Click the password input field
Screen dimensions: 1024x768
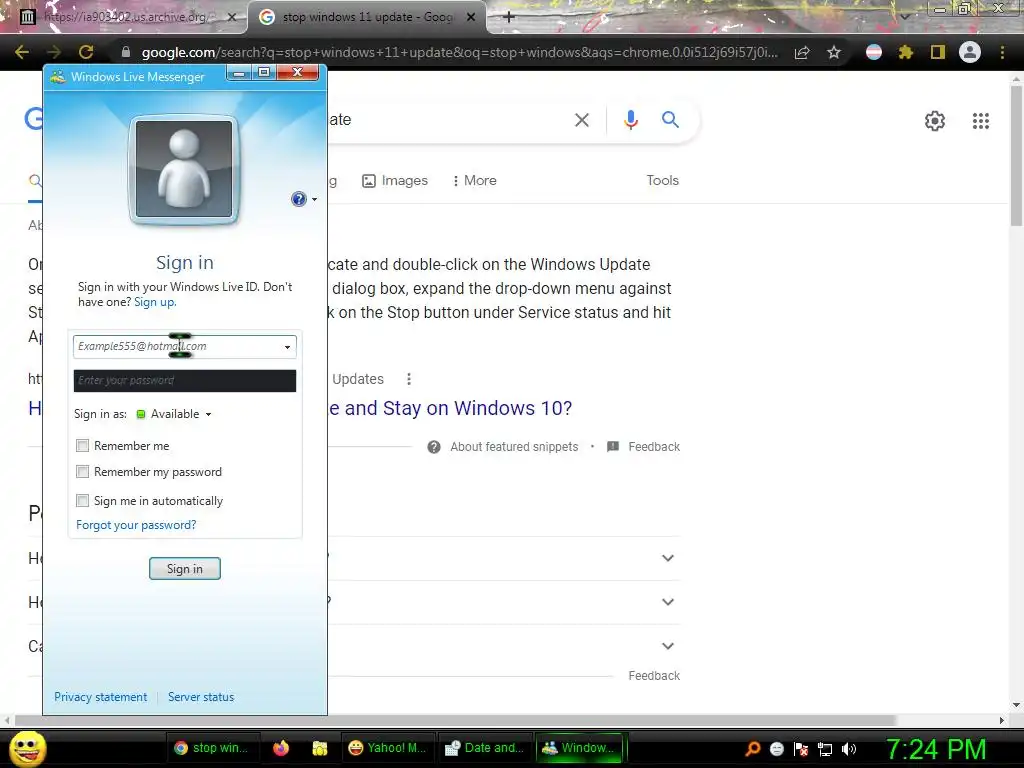click(x=185, y=381)
